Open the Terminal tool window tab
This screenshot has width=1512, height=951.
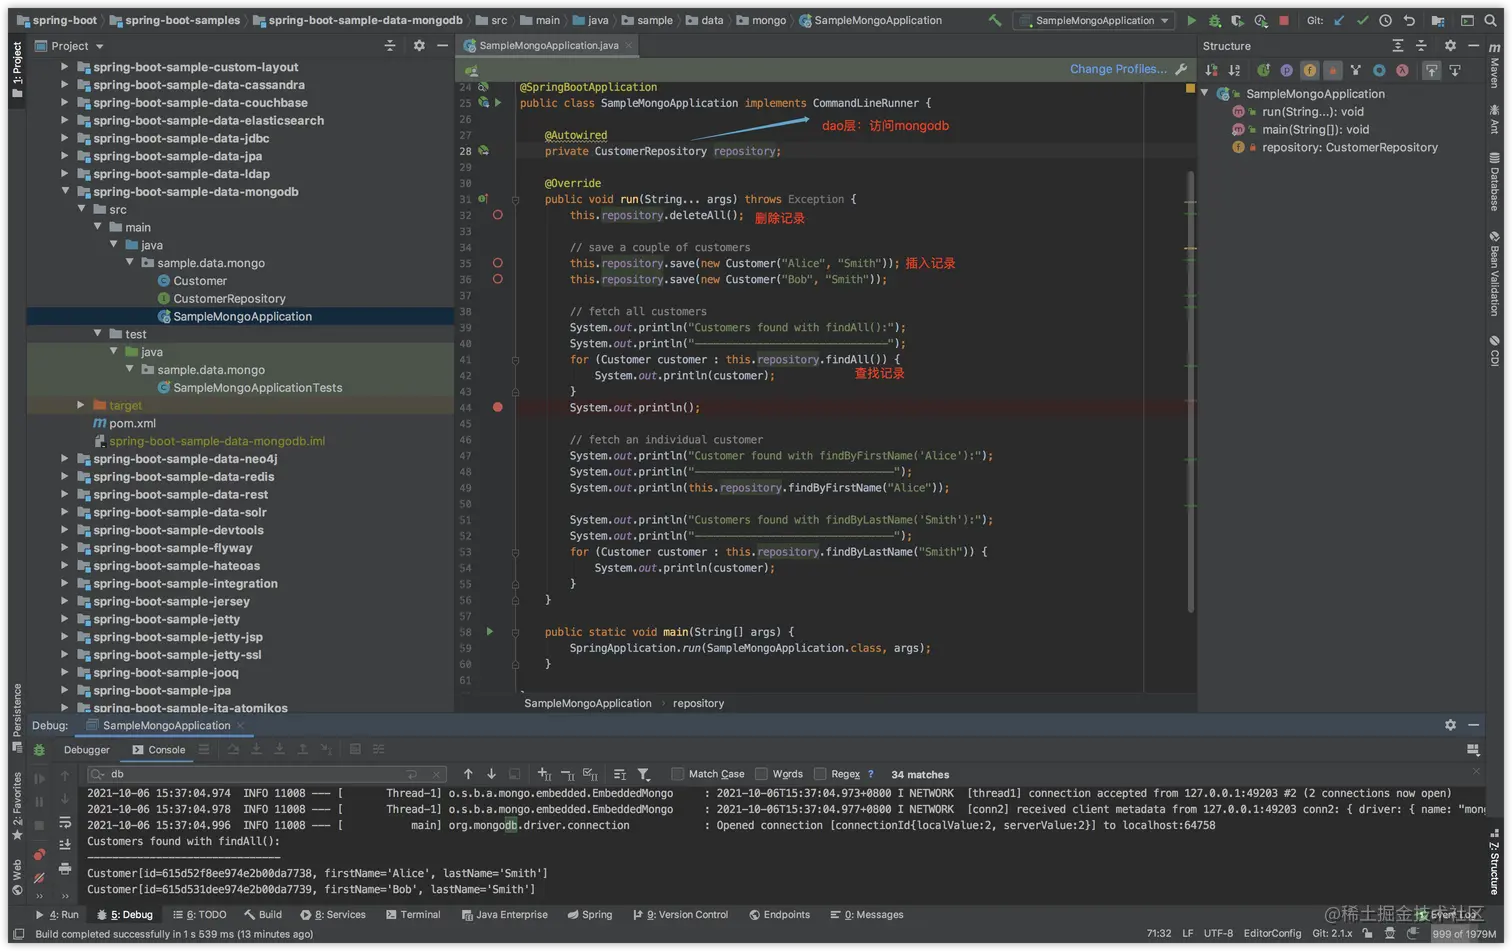413,914
